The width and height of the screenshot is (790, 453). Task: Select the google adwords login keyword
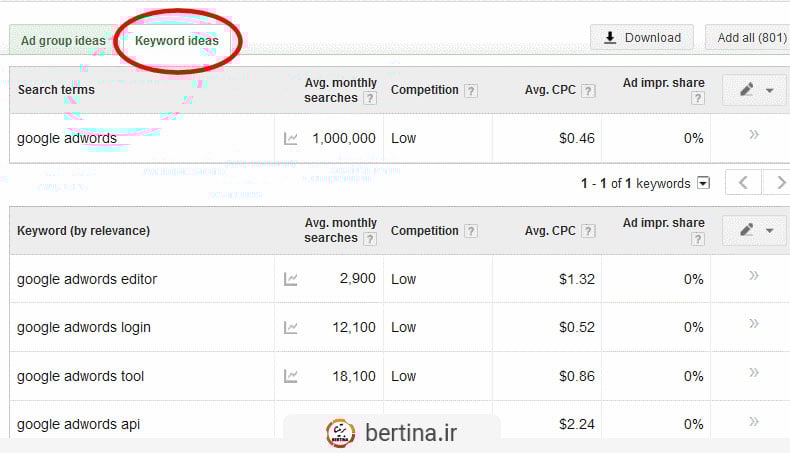pos(84,328)
